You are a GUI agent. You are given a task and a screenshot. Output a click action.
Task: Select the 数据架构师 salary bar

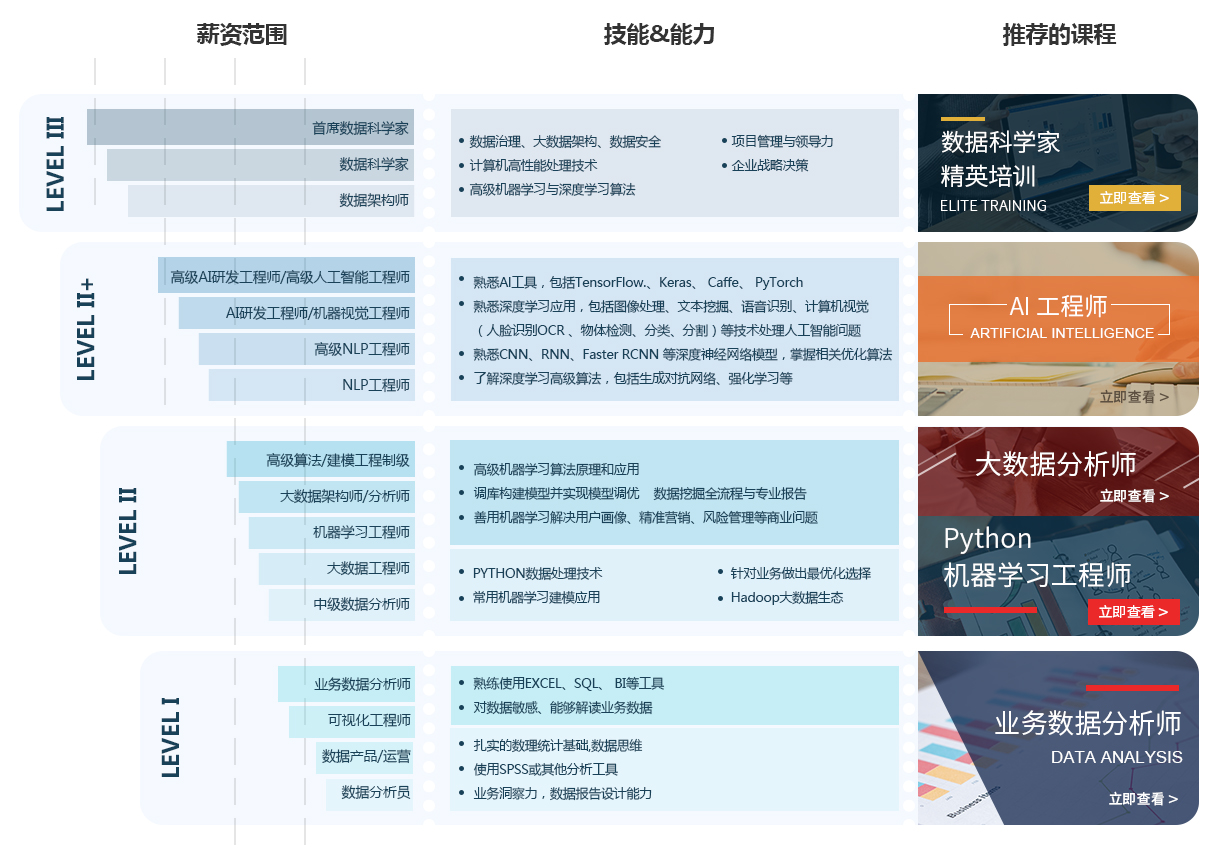click(271, 200)
